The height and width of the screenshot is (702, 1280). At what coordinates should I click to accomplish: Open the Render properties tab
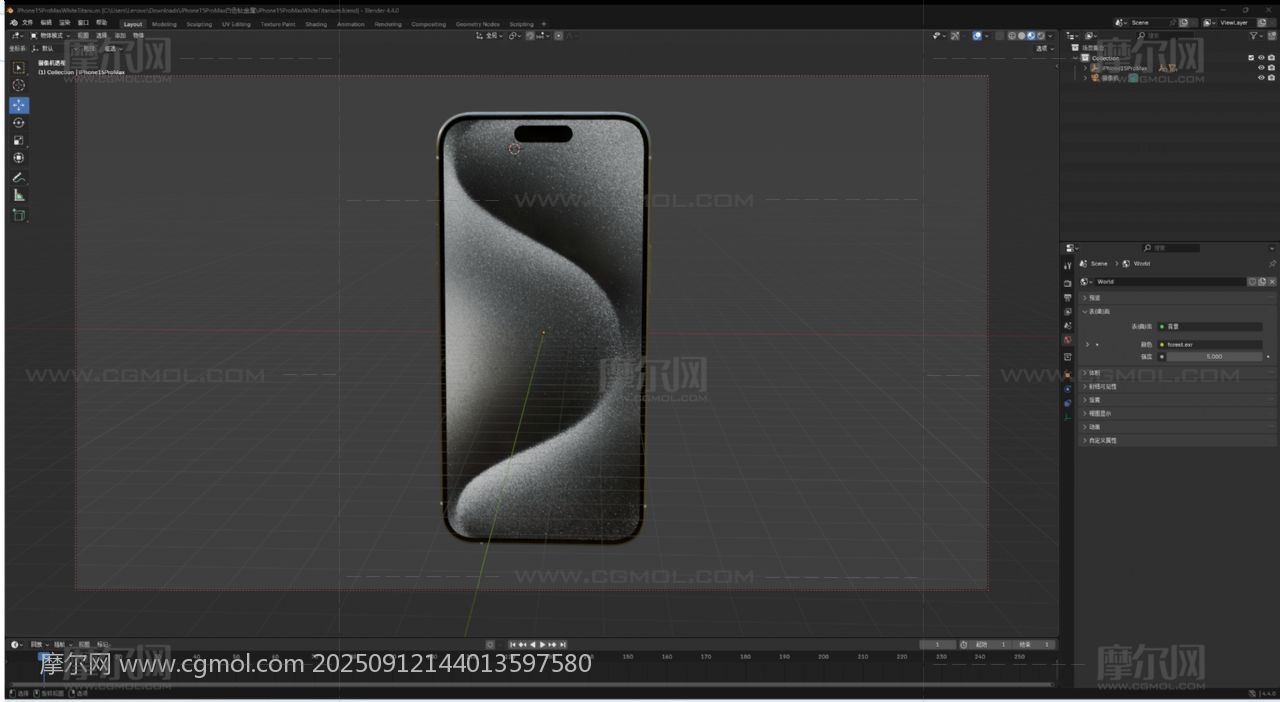click(x=1068, y=283)
